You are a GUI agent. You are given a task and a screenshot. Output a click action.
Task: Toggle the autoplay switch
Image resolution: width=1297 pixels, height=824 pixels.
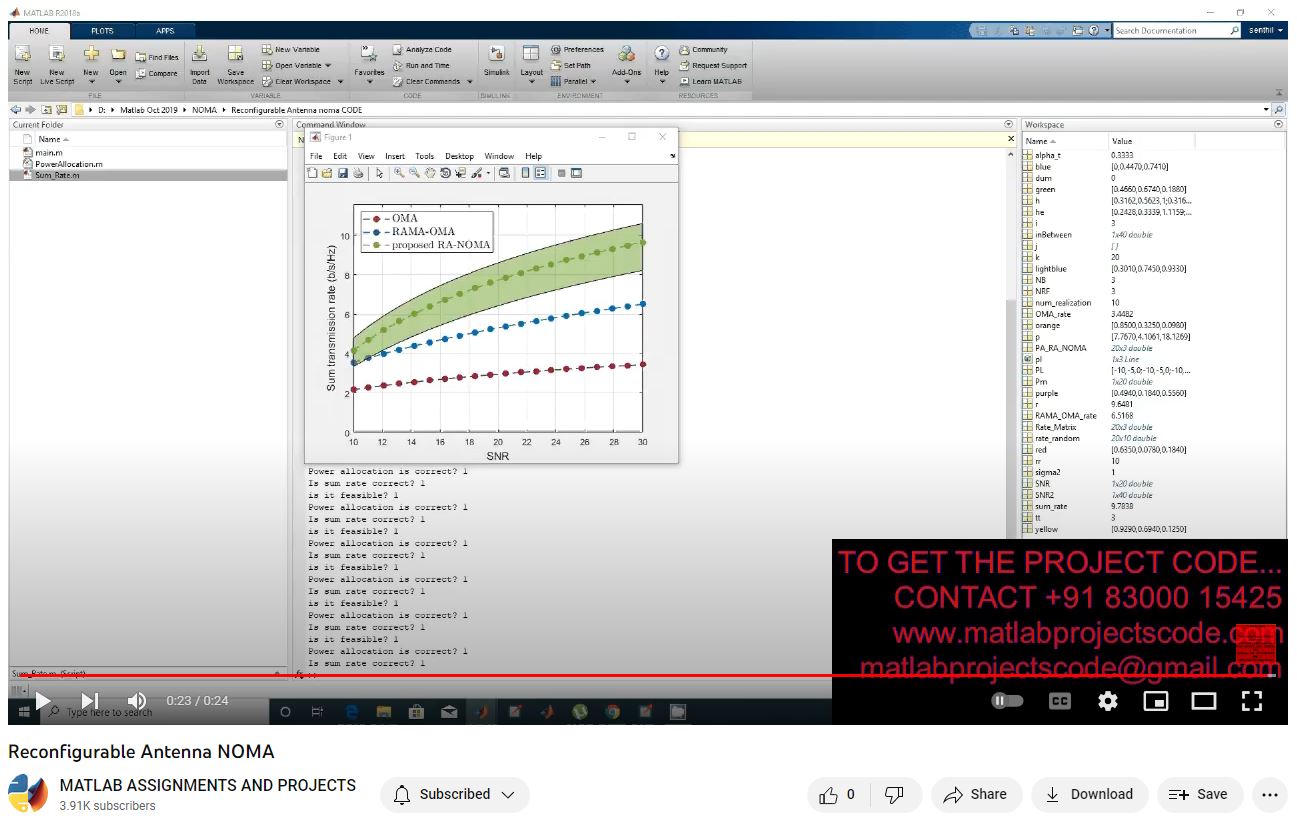click(1006, 701)
